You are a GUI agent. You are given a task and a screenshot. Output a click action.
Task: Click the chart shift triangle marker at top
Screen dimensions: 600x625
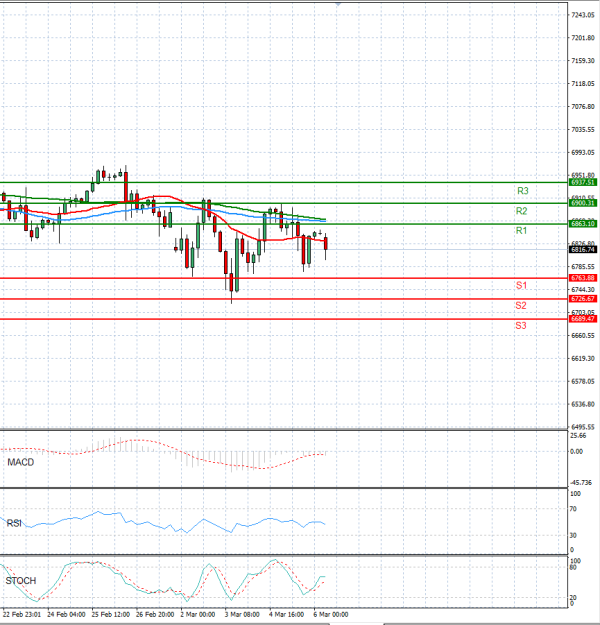point(338,5)
